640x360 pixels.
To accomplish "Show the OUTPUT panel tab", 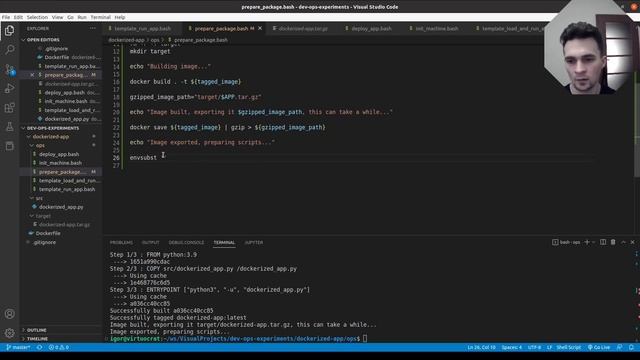I will [150, 242].
